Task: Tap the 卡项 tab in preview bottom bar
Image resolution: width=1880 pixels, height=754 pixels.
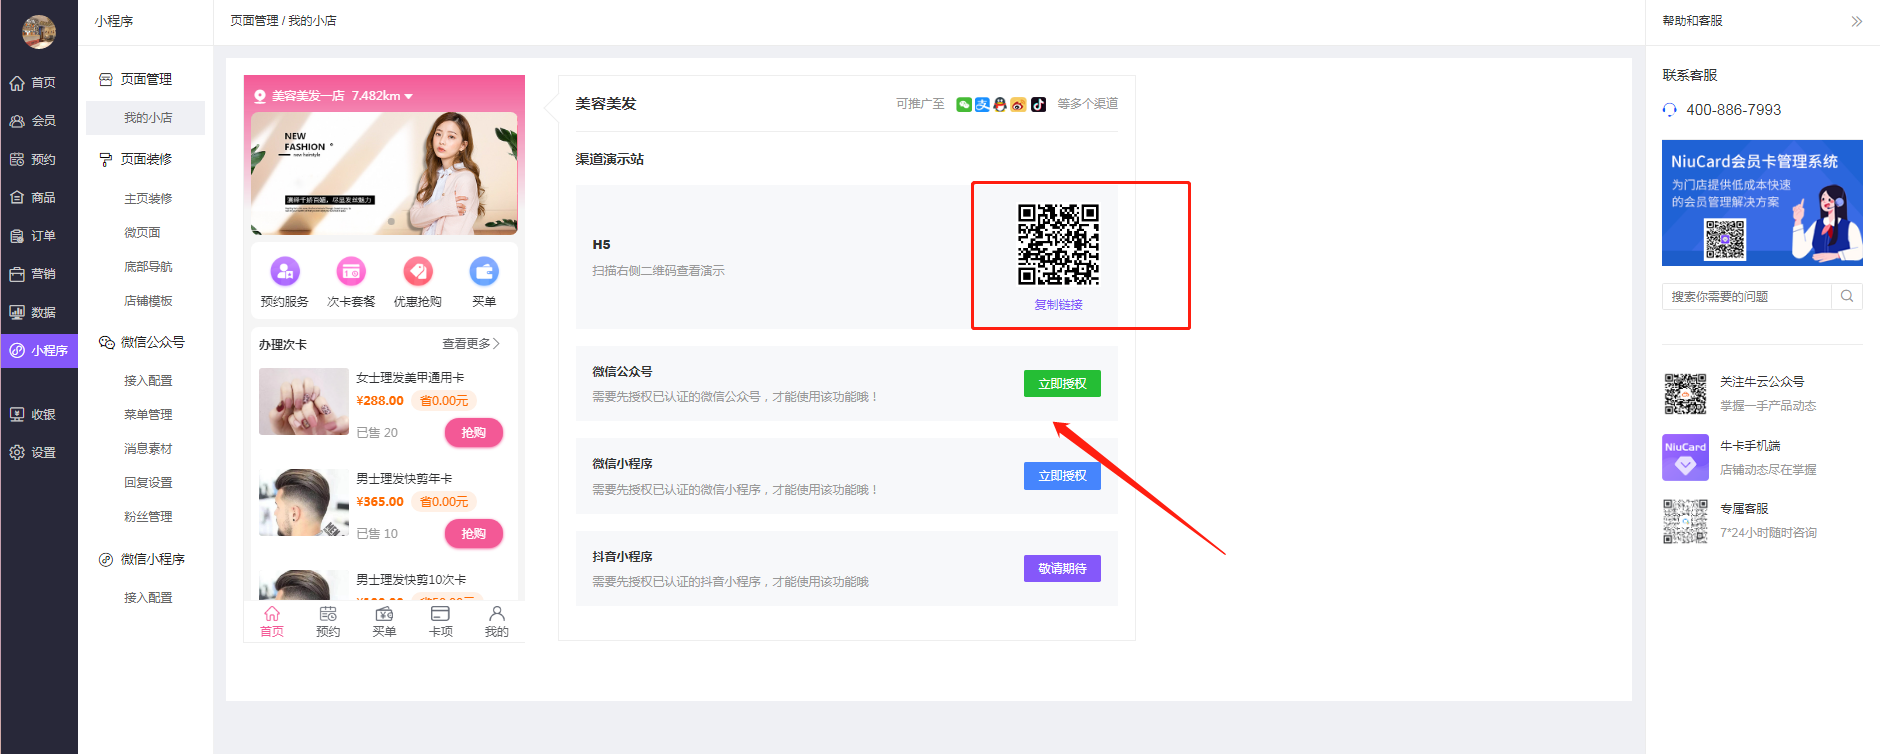Action: (x=440, y=621)
